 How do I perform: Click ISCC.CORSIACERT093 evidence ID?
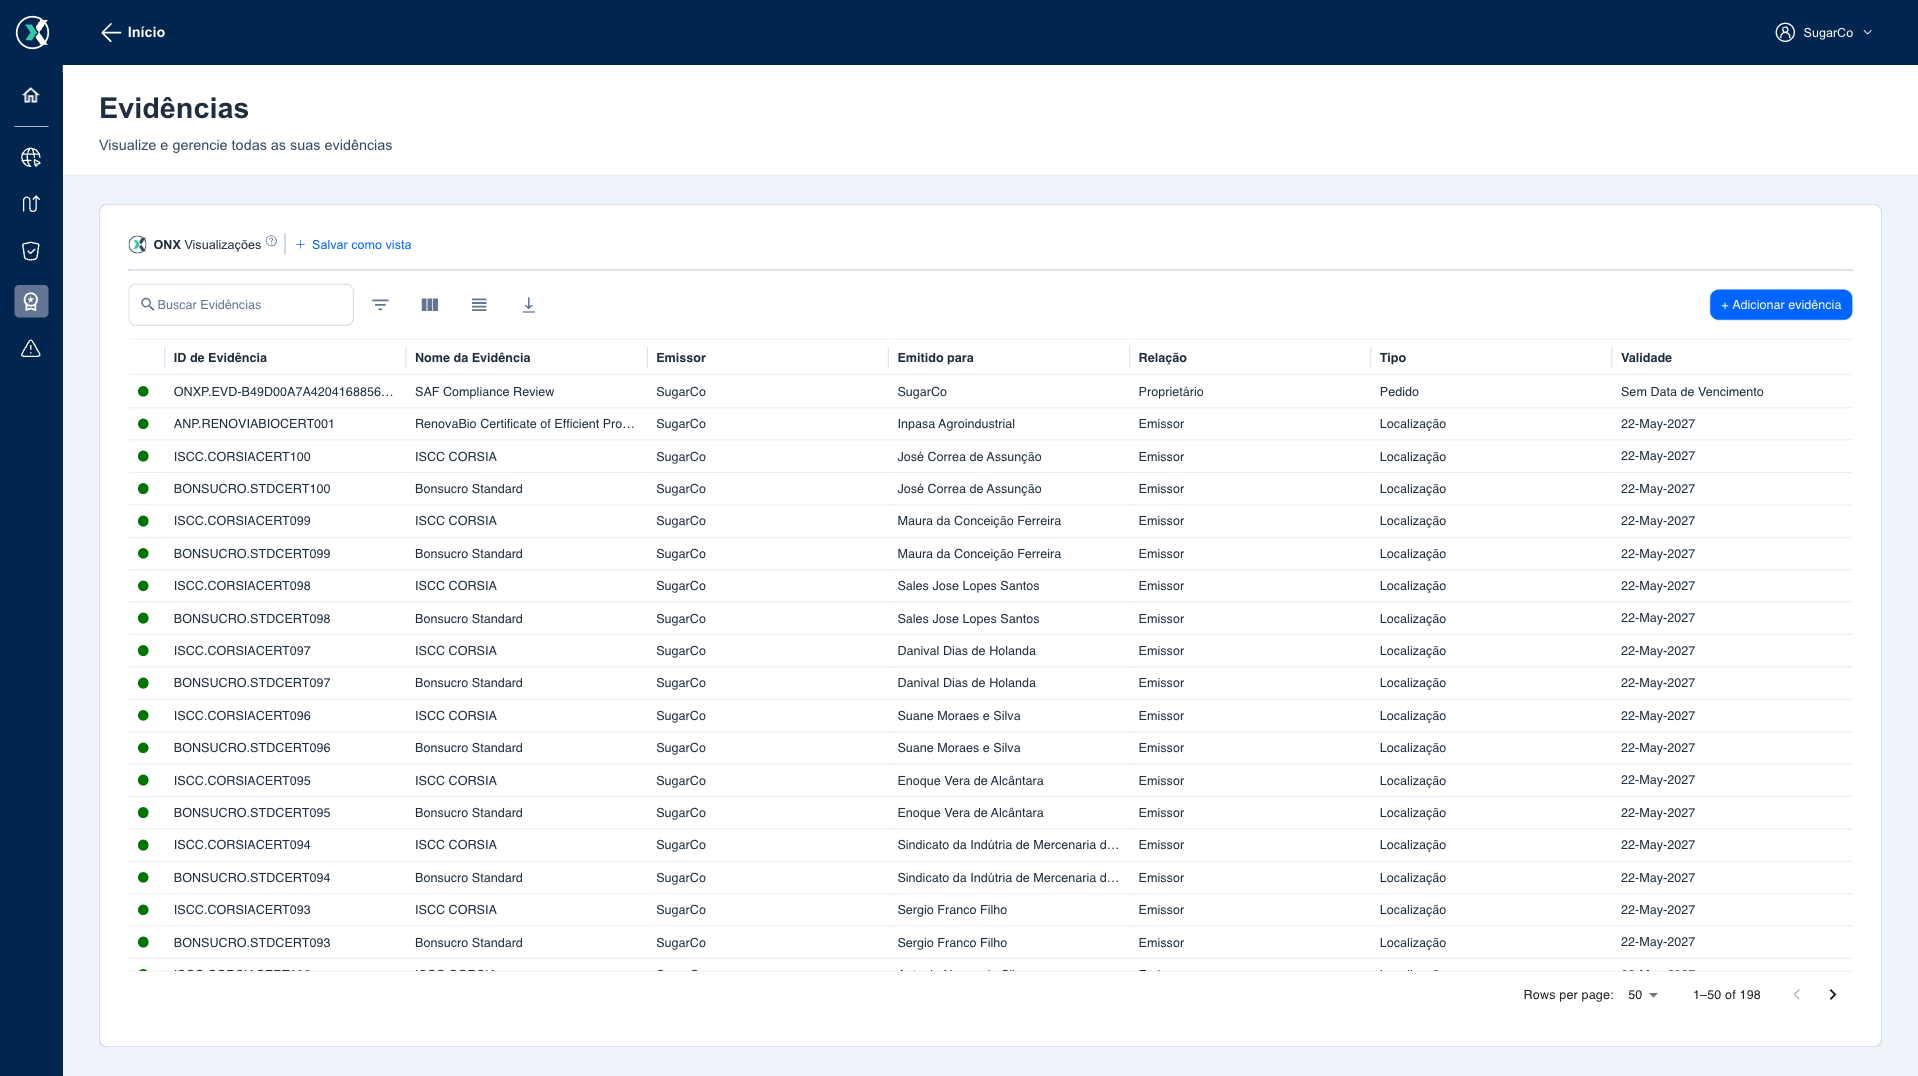(x=242, y=910)
